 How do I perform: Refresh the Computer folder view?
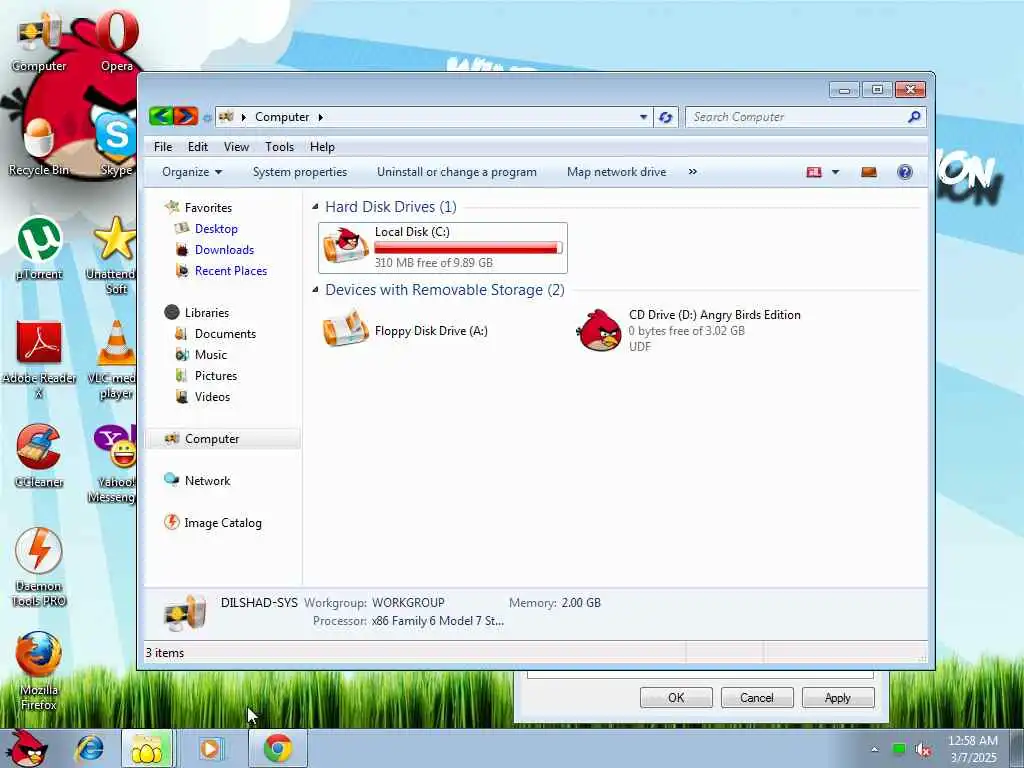click(665, 117)
